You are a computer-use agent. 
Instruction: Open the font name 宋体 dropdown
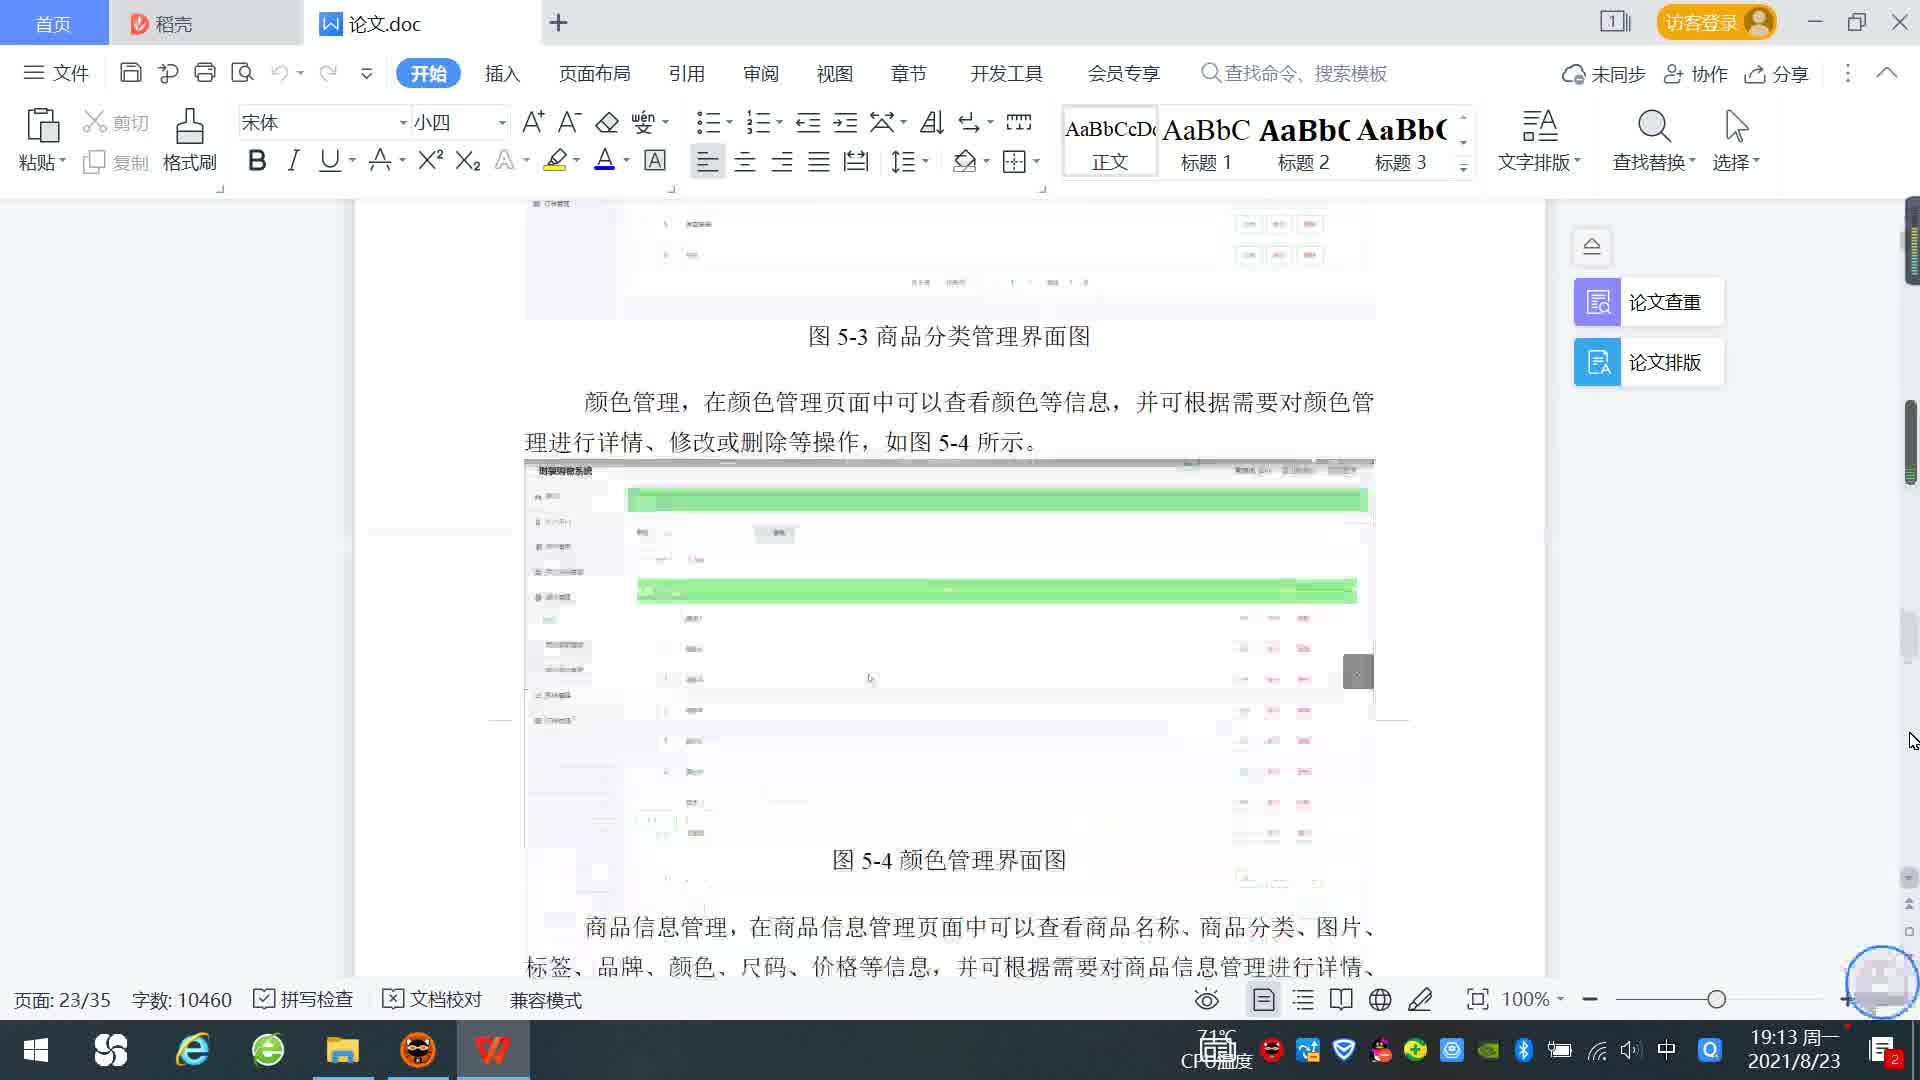pyautogui.click(x=403, y=123)
